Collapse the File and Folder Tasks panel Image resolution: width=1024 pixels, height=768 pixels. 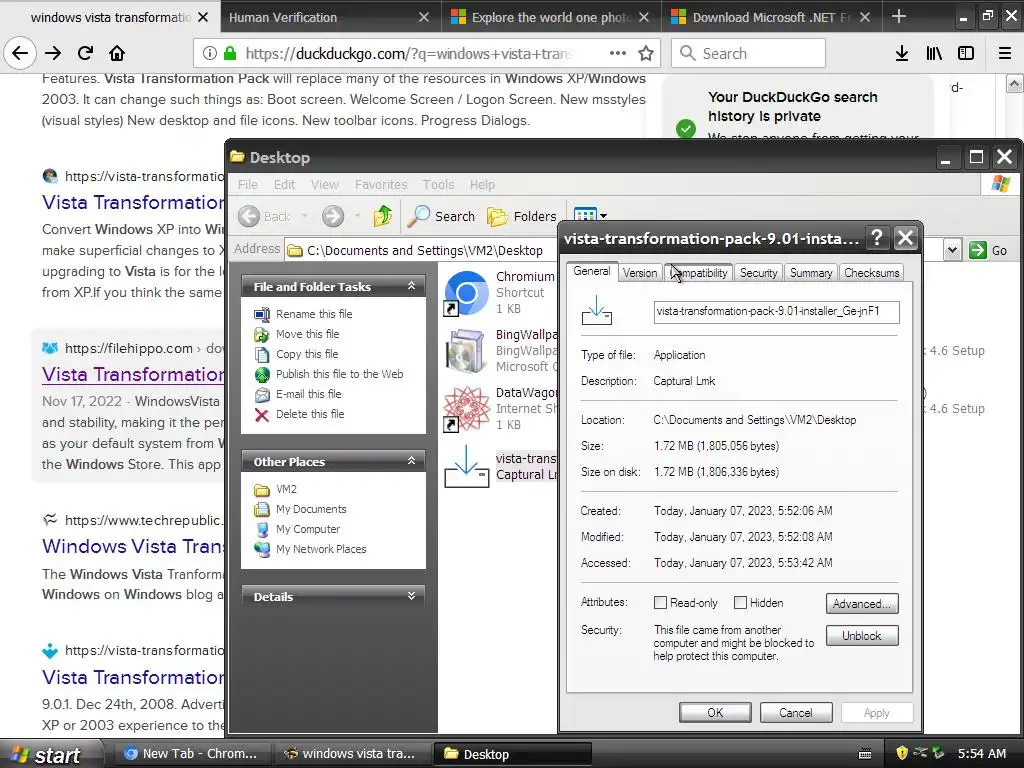point(411,286)
